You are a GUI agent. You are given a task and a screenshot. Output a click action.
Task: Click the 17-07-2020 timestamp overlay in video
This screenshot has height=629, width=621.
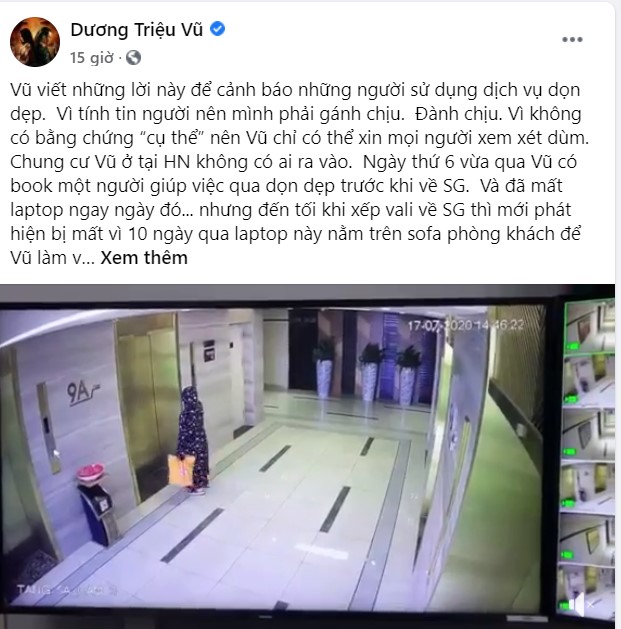pos(465,325)
